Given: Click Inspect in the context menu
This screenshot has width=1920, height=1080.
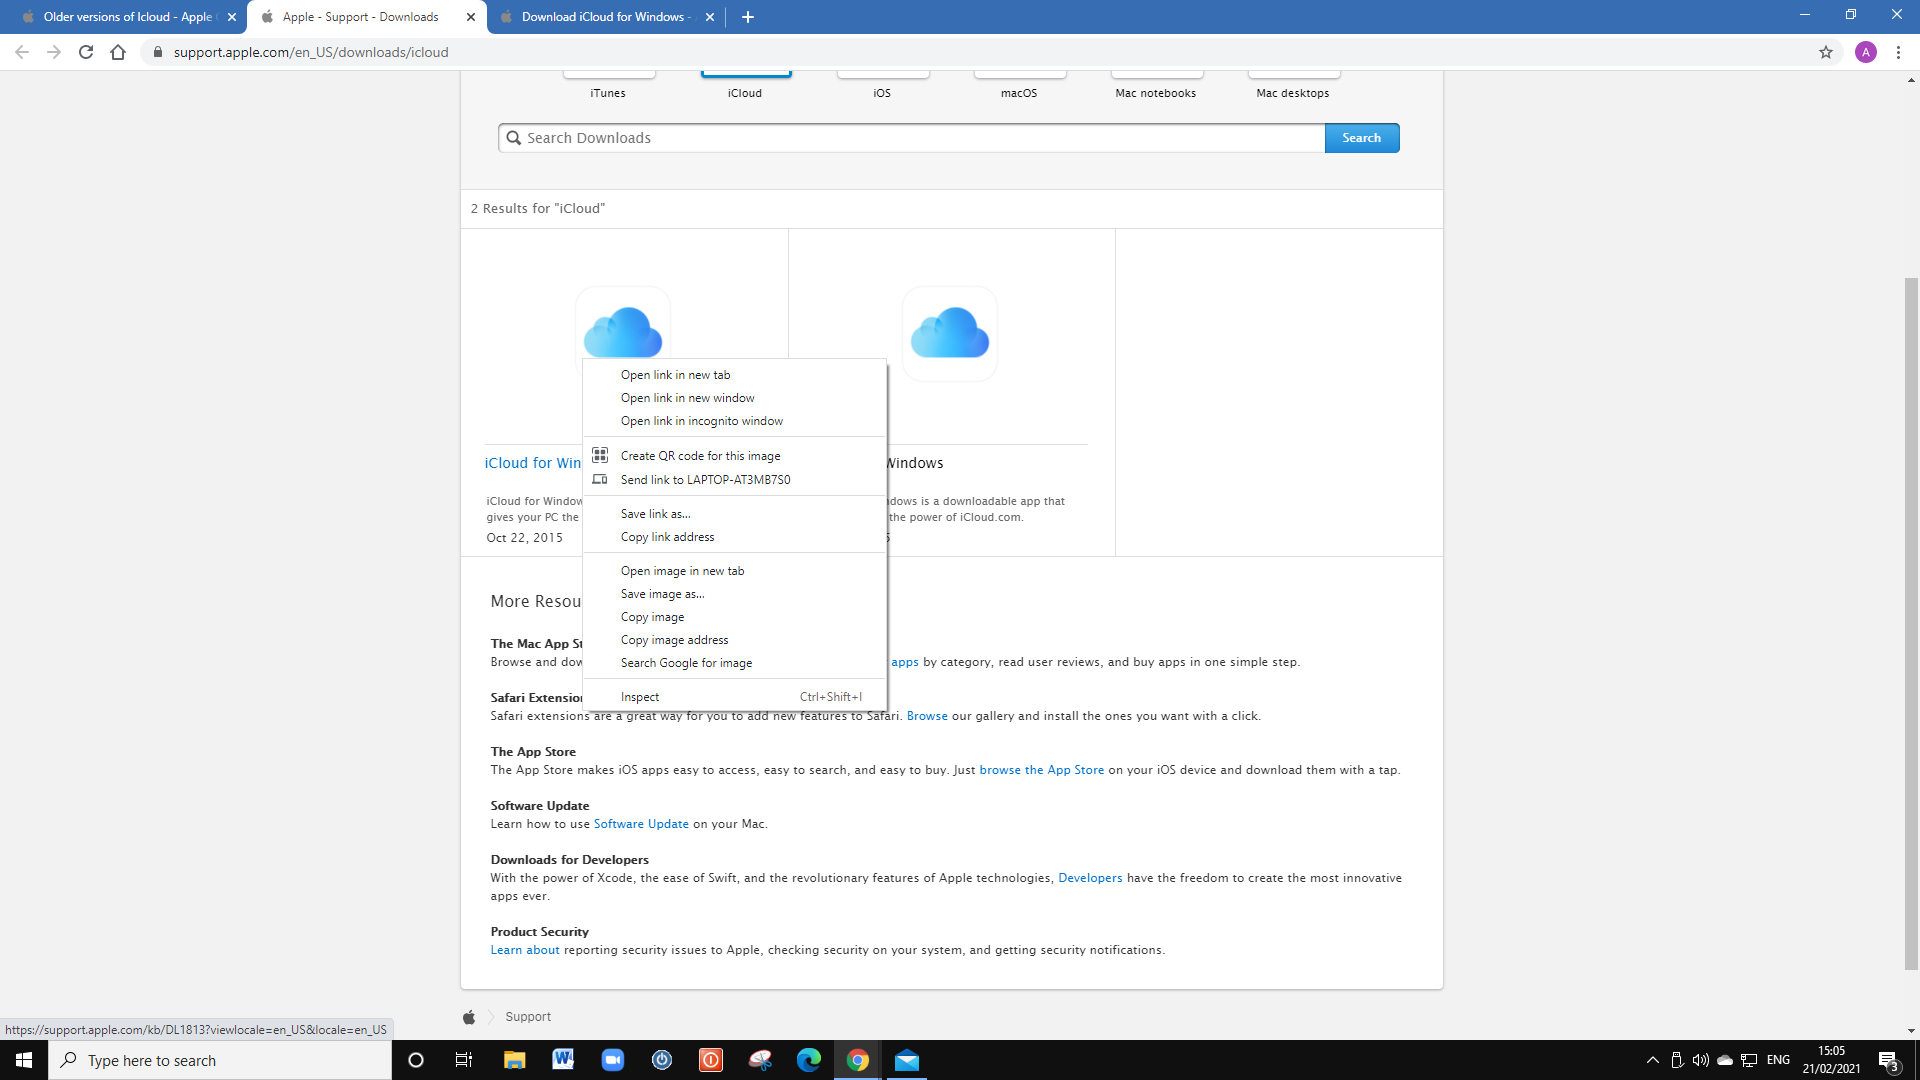Looking at the screenshot, I should 640,697.
